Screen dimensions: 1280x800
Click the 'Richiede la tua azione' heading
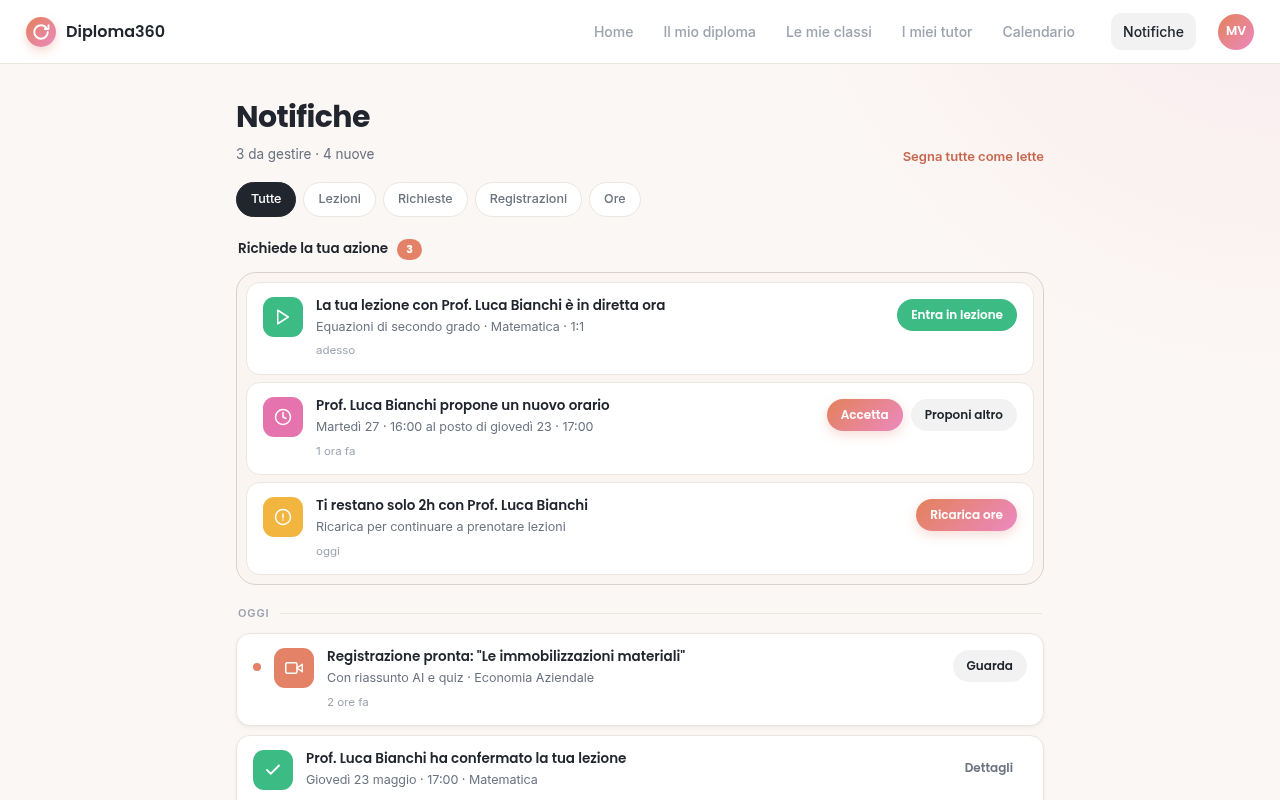click(x=313, y=248)
